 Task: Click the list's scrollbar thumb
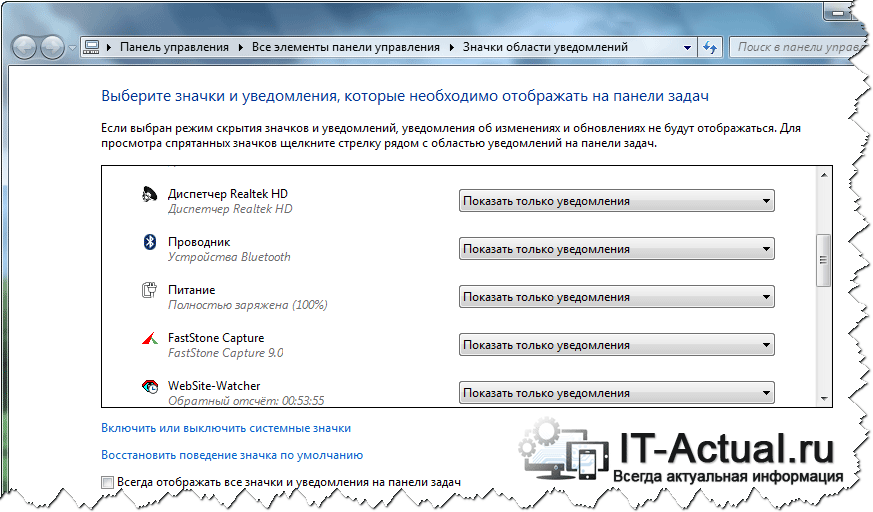[823, 260]
